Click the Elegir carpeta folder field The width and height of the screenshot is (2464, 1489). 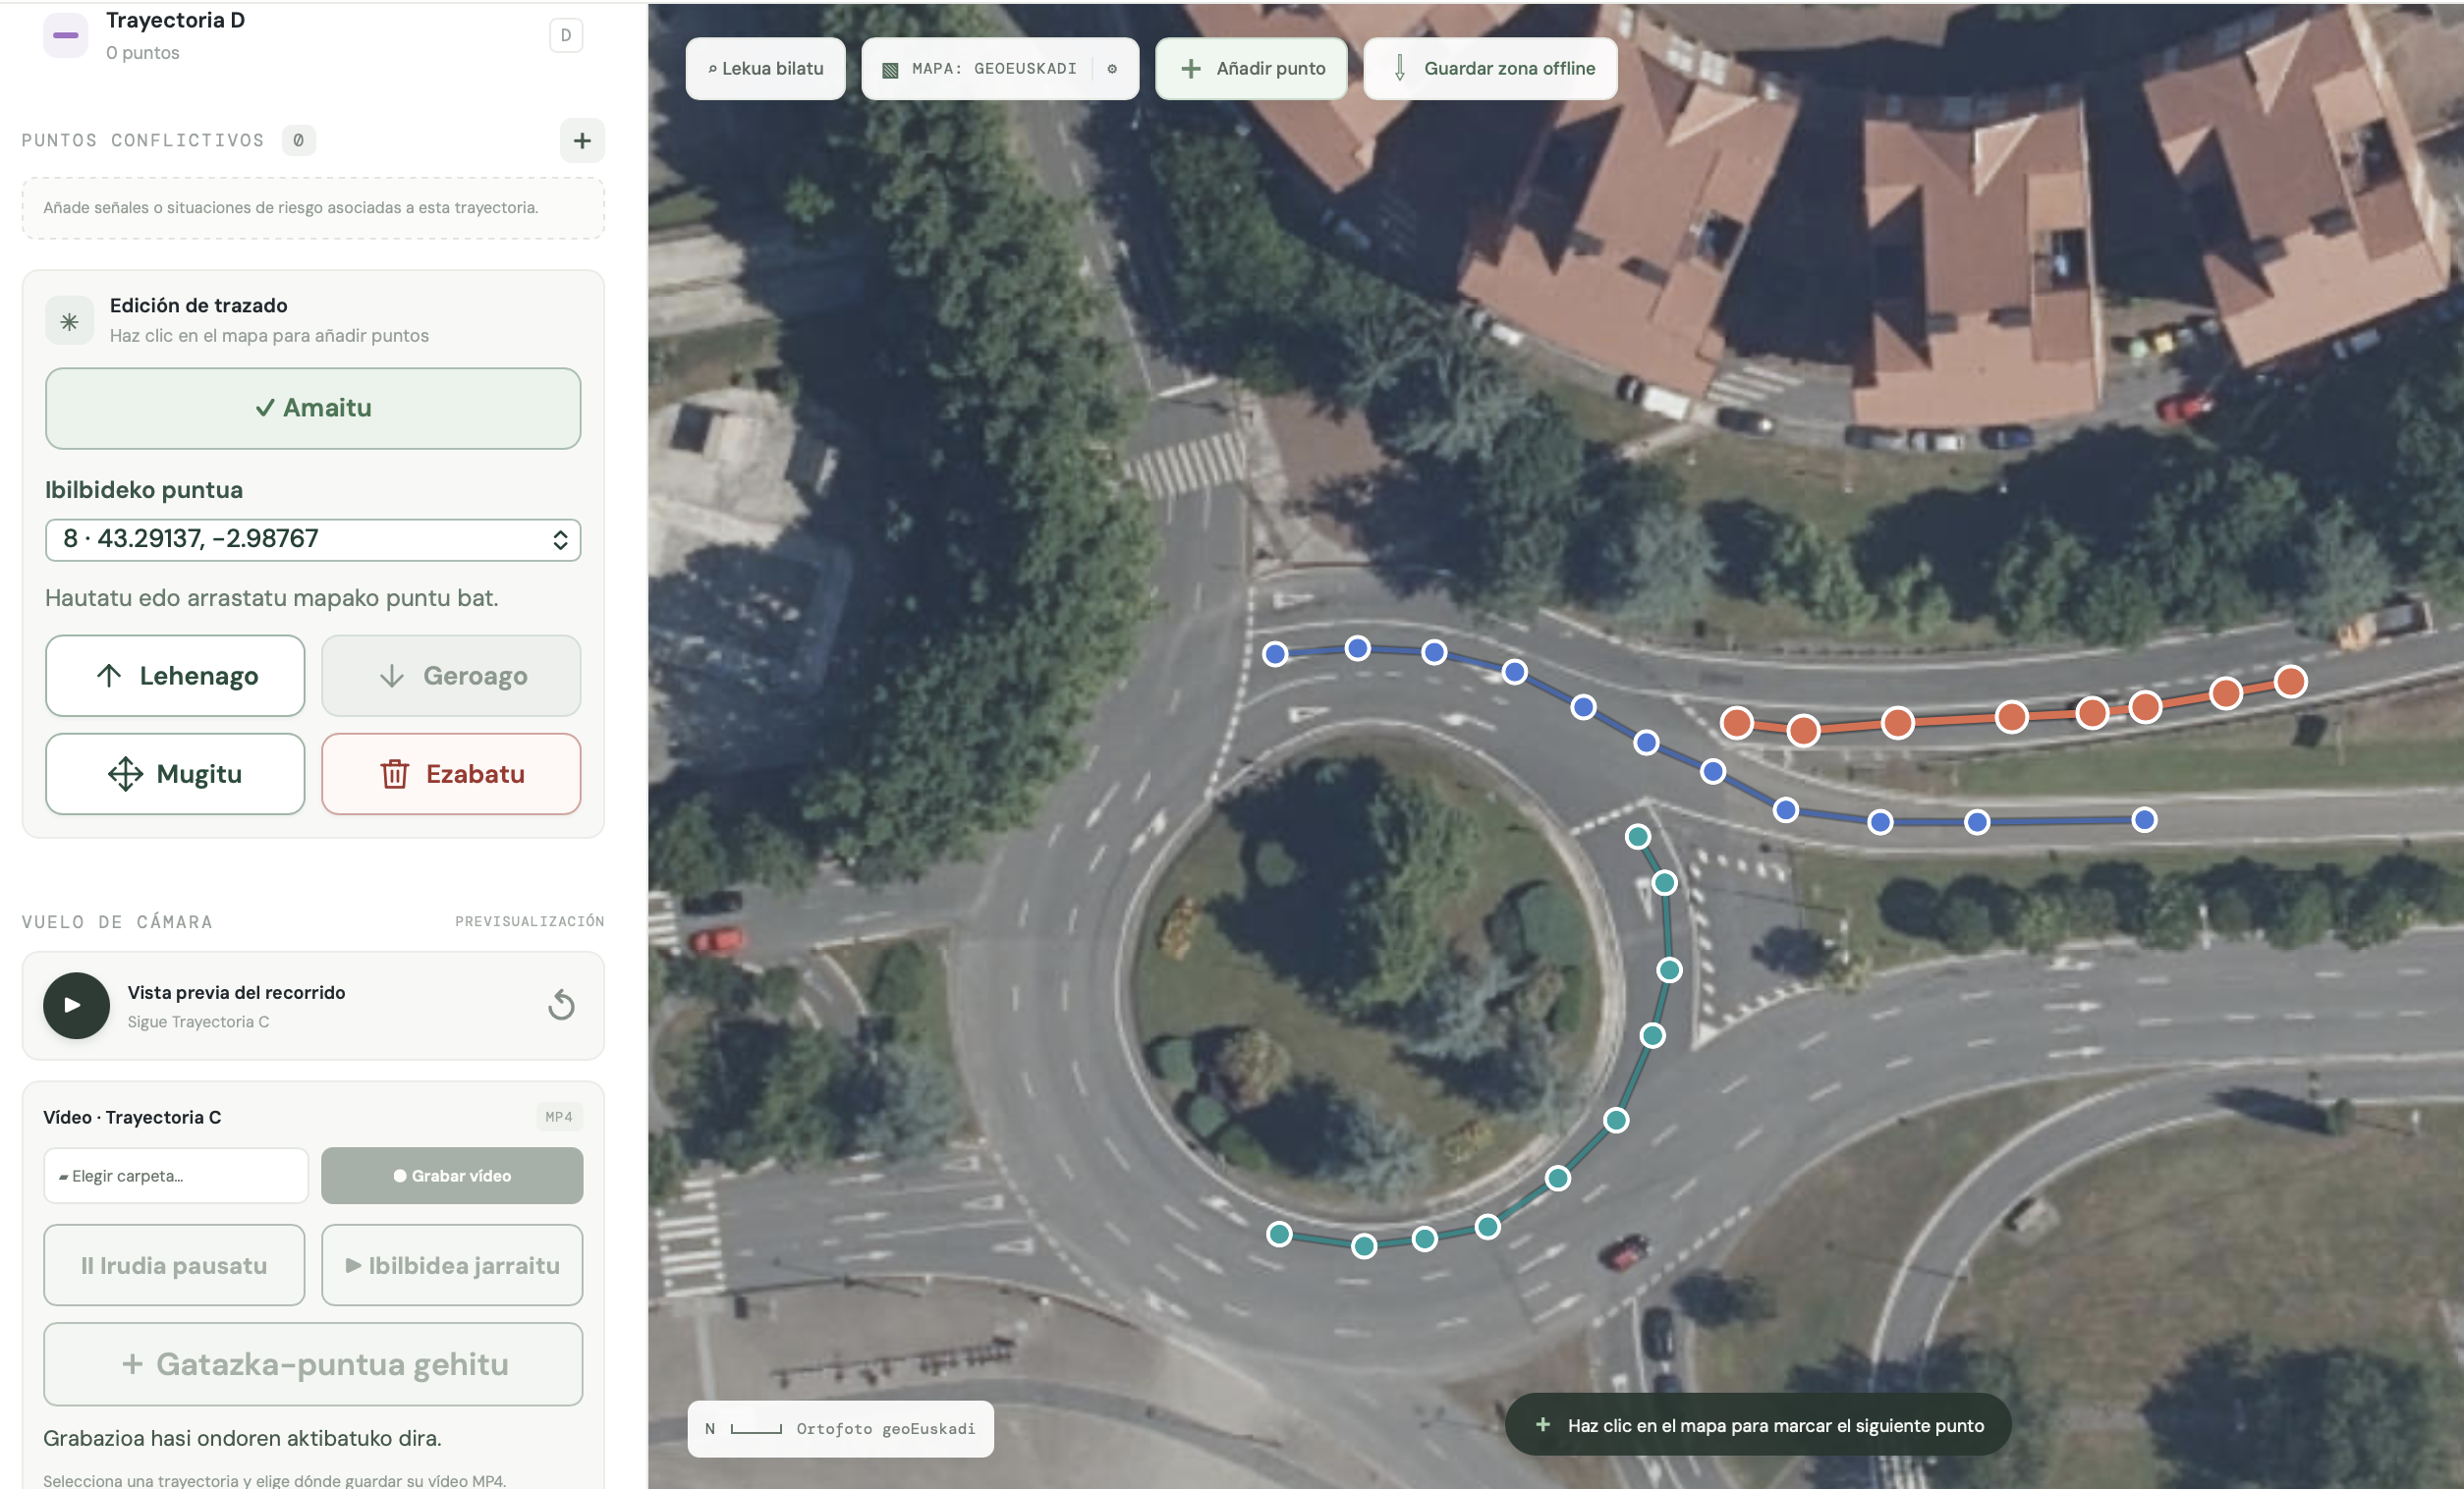coord(176,1176)
